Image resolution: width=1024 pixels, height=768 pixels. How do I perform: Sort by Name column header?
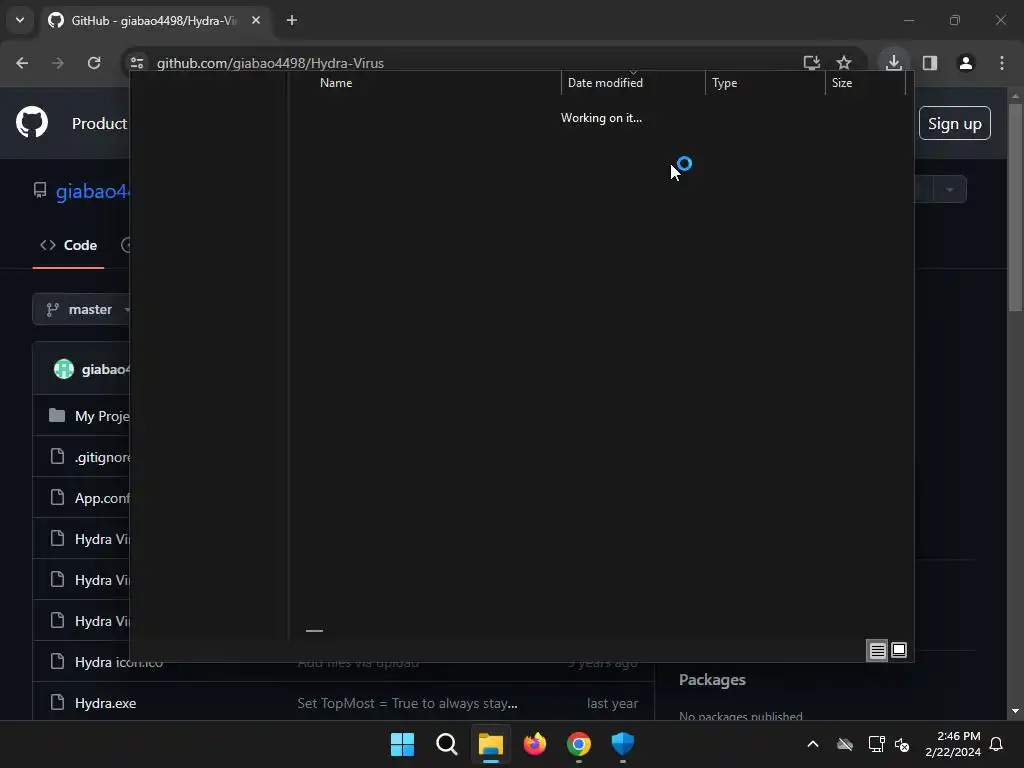(x=336, y=83)
